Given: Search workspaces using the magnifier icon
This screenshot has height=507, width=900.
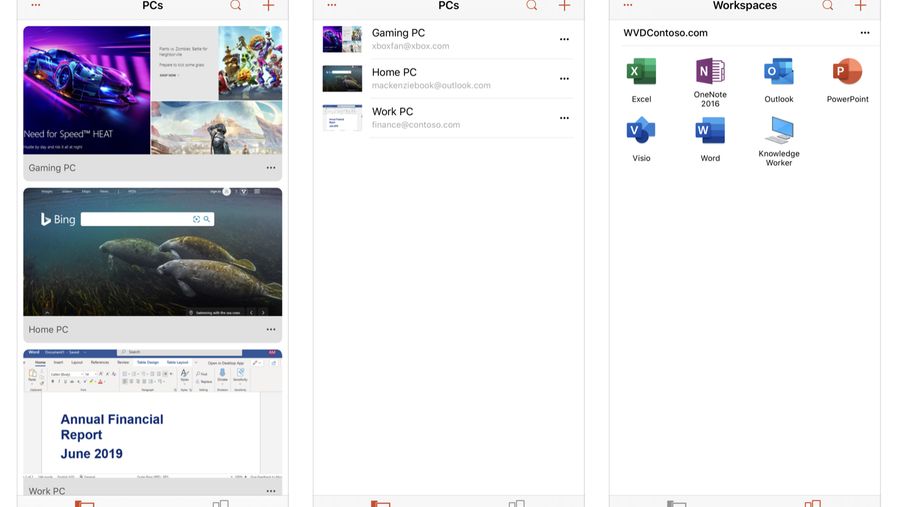Looking at the screenshot, I should coord(828,6).
